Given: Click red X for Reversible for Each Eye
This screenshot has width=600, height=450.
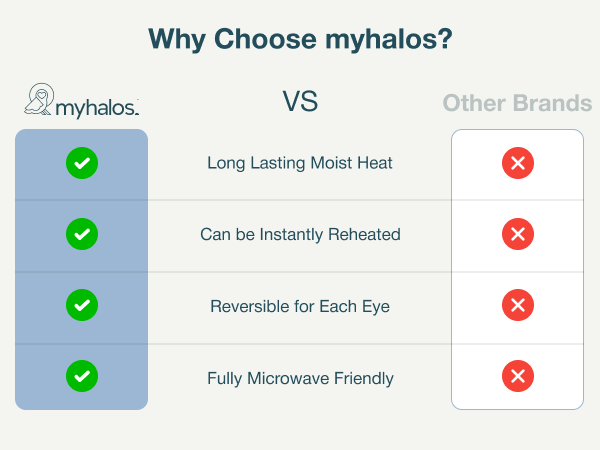Looking at the screenshot, I should (x=518, y=305).
